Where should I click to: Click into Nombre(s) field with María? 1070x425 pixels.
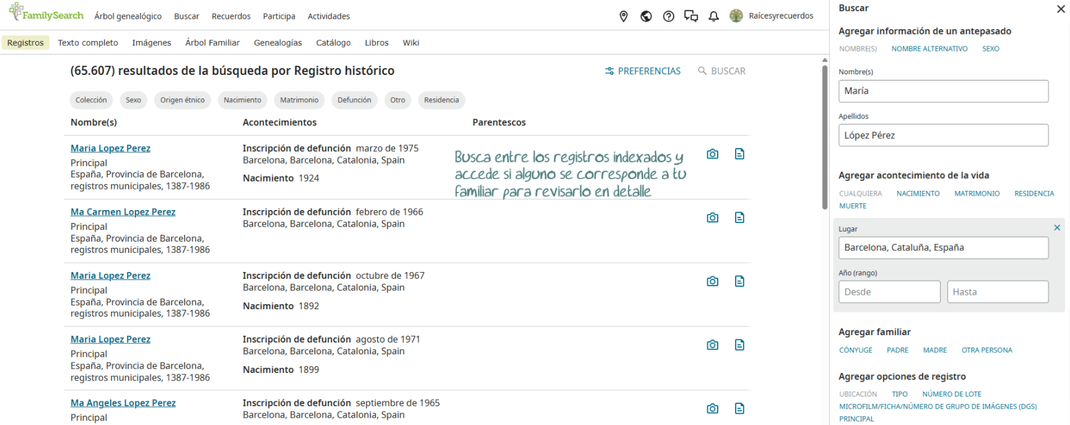coord(943,91)
